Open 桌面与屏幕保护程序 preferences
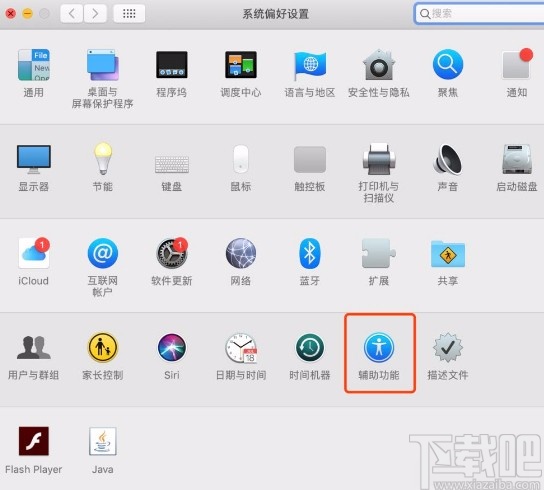 [x=102, y=65]
